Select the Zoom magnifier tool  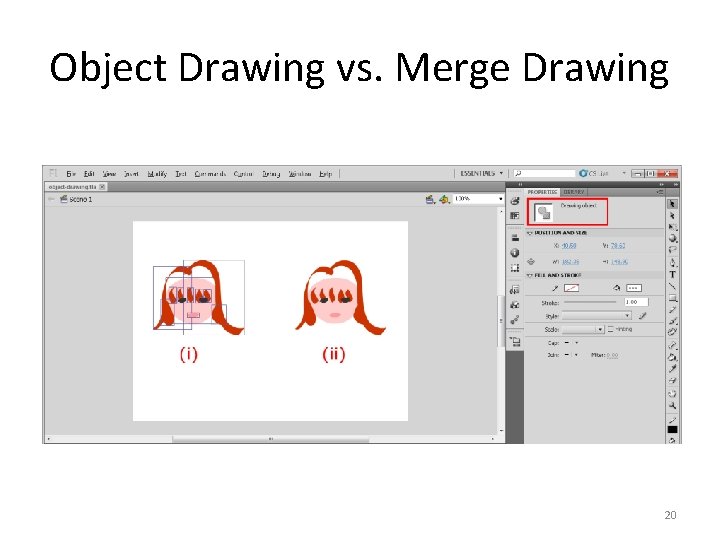tap(672, 406)
